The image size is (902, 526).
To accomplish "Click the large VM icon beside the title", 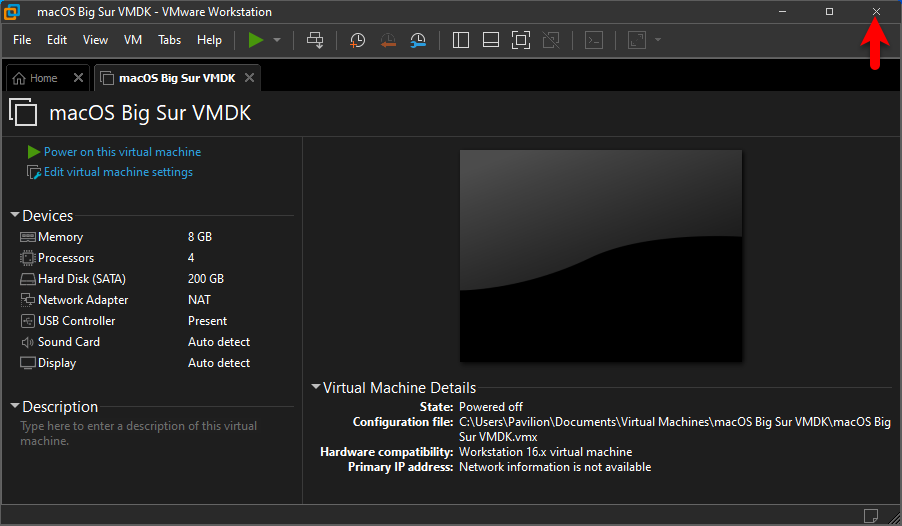I will pyautogui.click(x=23, y=112).
